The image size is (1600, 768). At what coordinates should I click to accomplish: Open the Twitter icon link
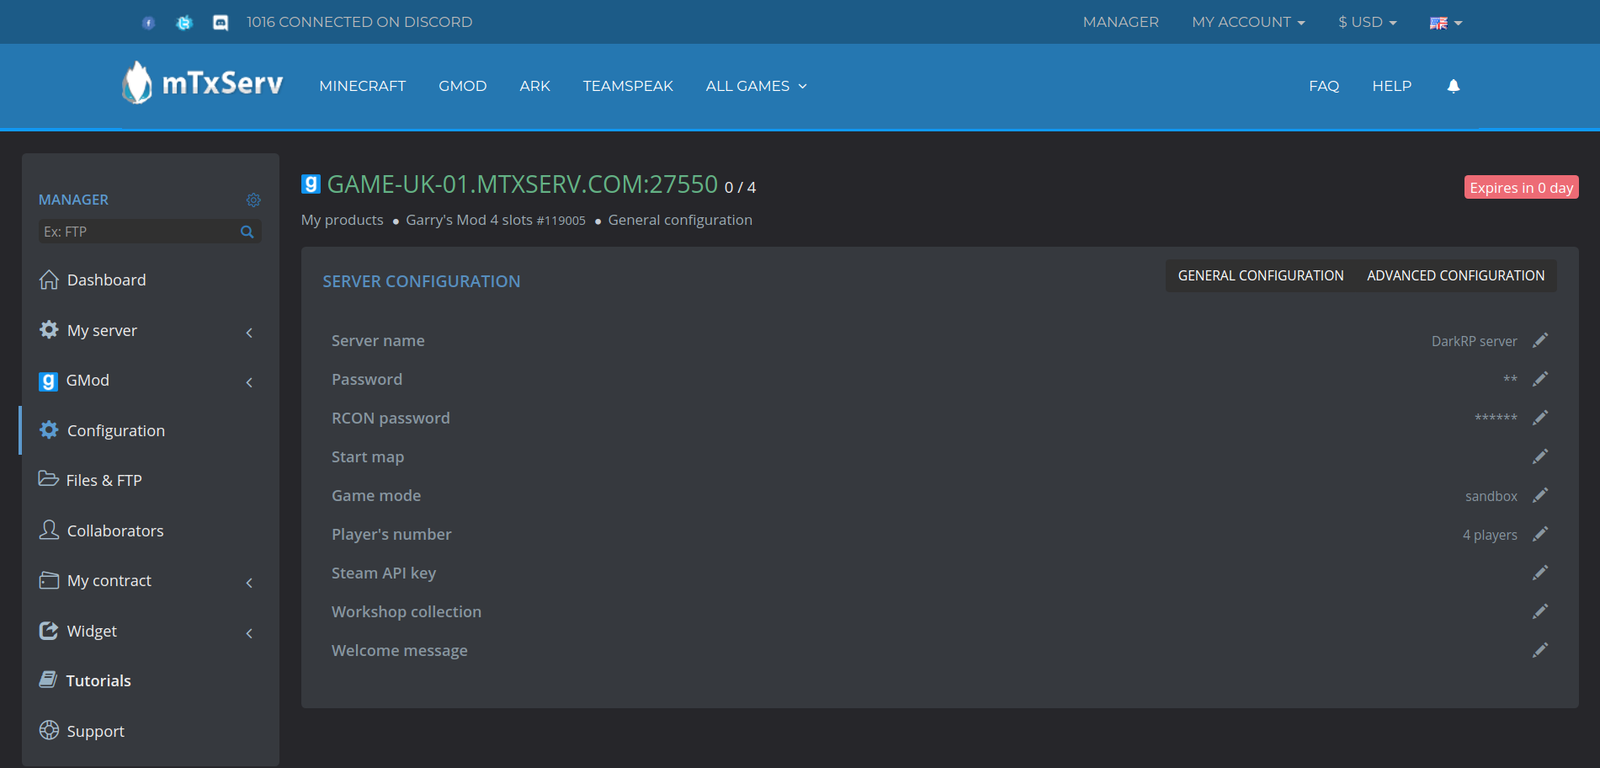click(184, 22)
